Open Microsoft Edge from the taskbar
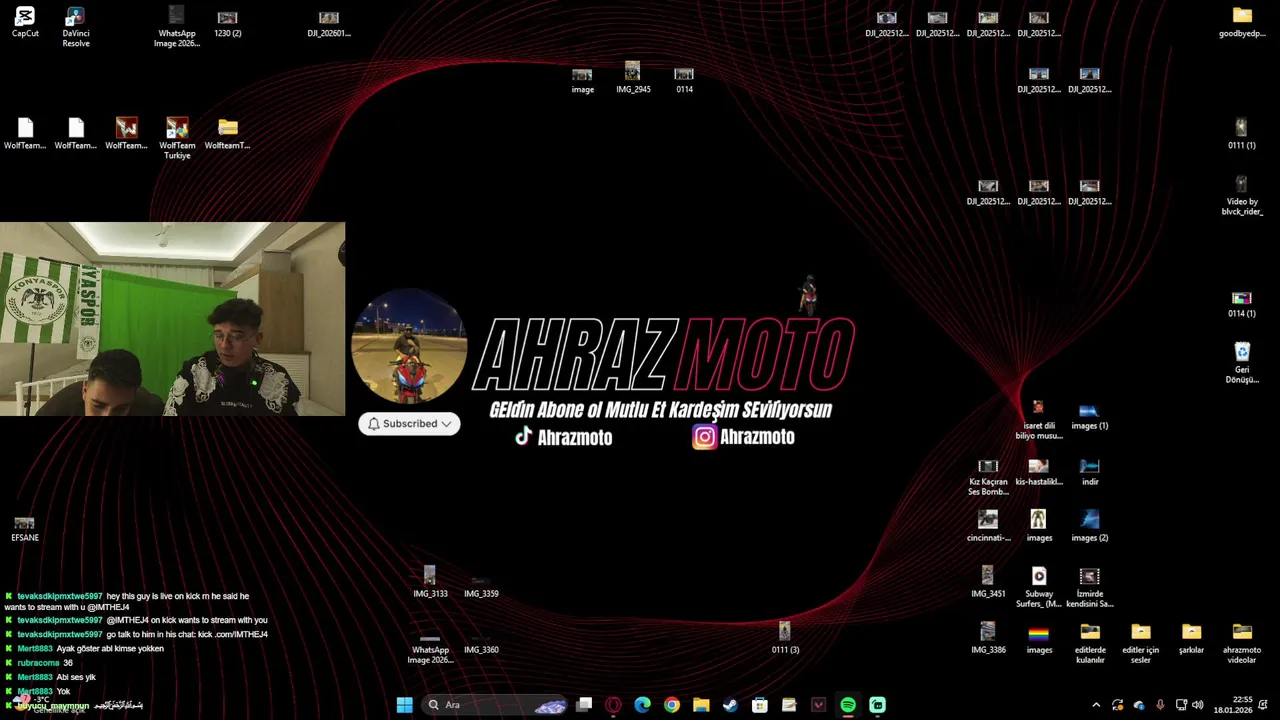Viewport: 1280px width, 720px height. coord(642,705)
